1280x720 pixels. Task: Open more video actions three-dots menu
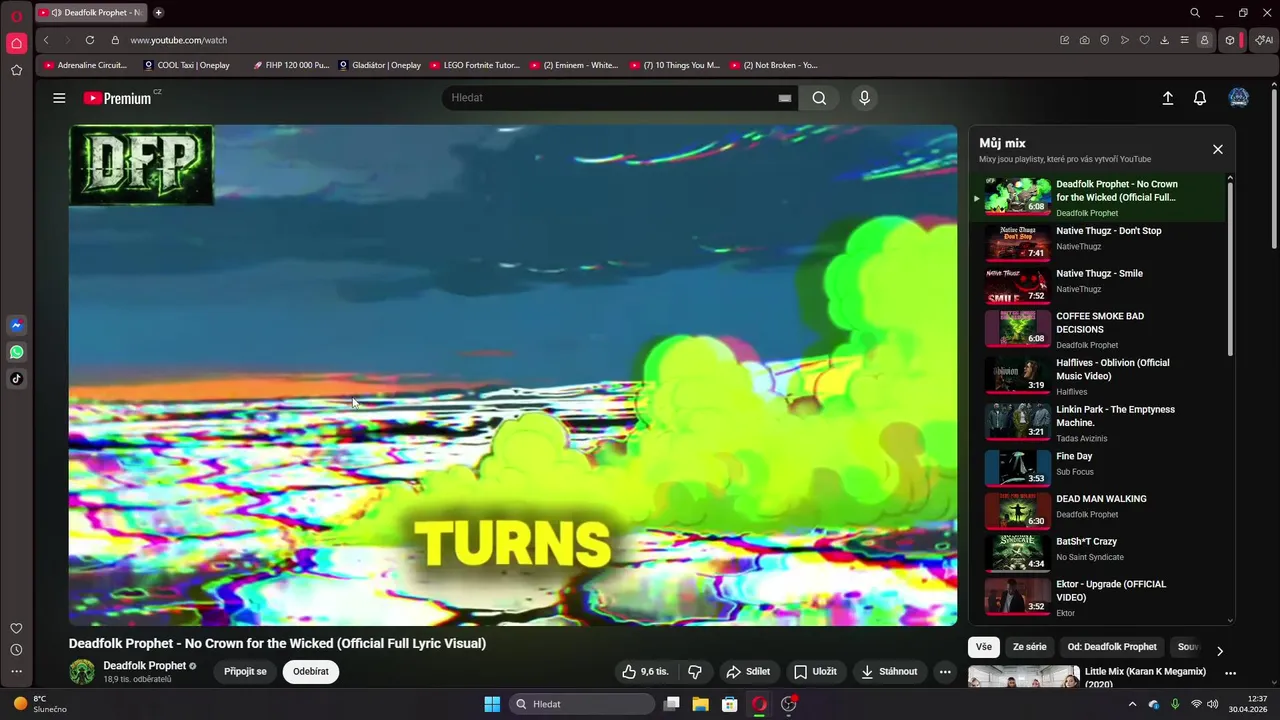click(945, 672)
